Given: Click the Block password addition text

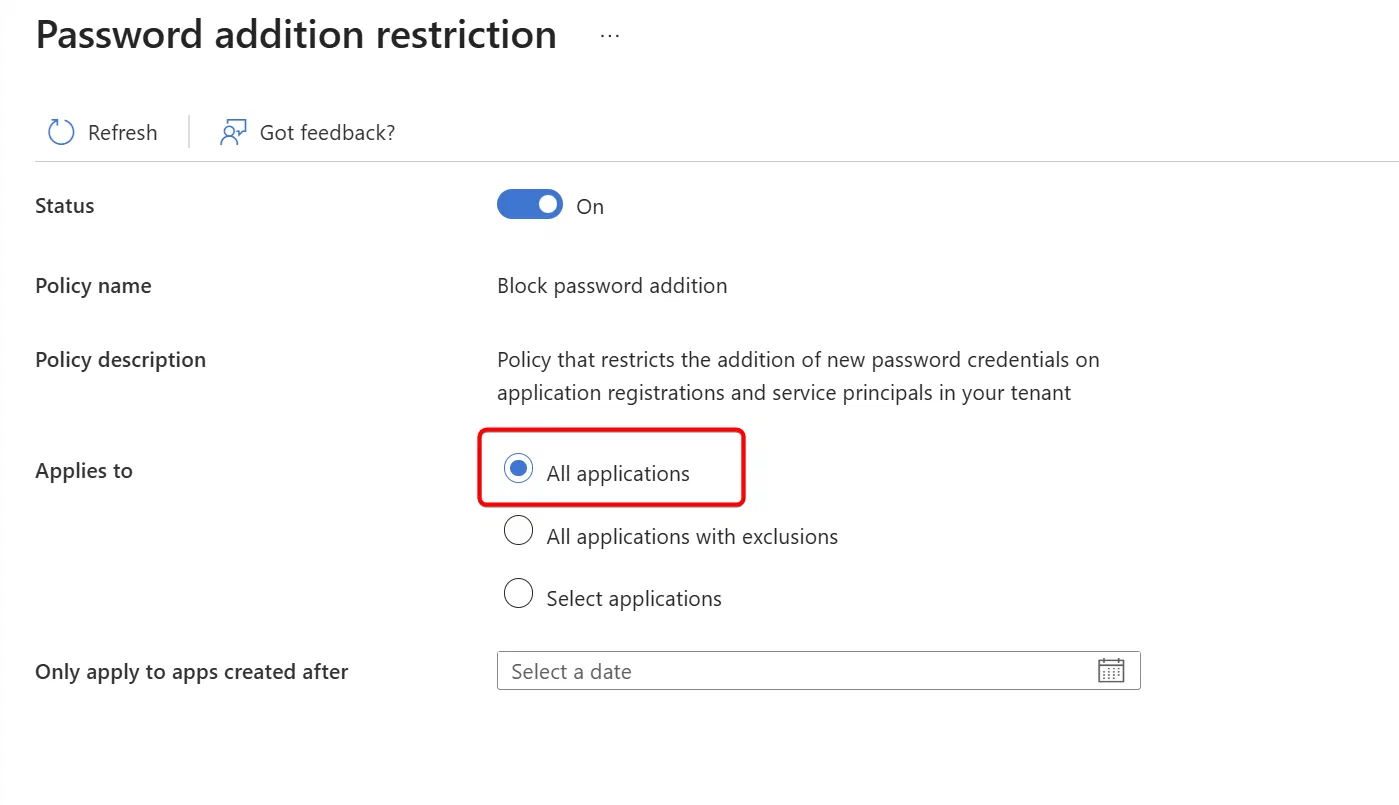Looking at the screenshot, I should click(x=612, y=286).
